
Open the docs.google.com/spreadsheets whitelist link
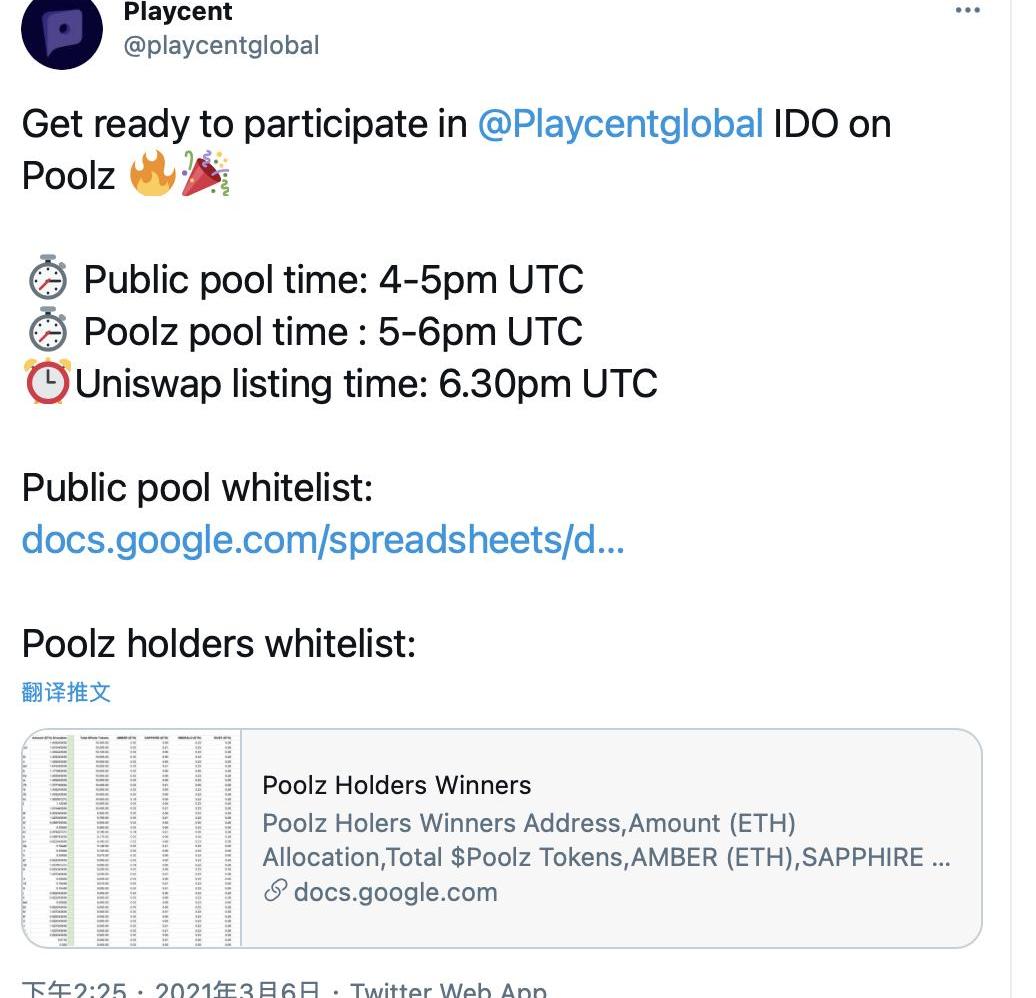323,540
